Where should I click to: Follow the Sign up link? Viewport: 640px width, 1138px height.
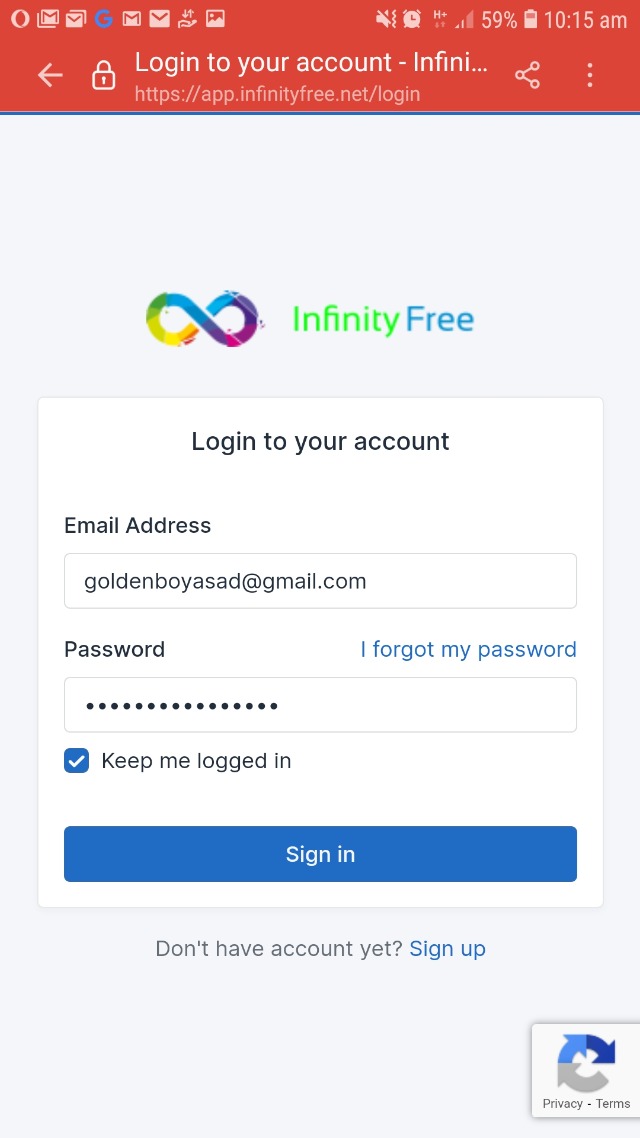(447, 949)
